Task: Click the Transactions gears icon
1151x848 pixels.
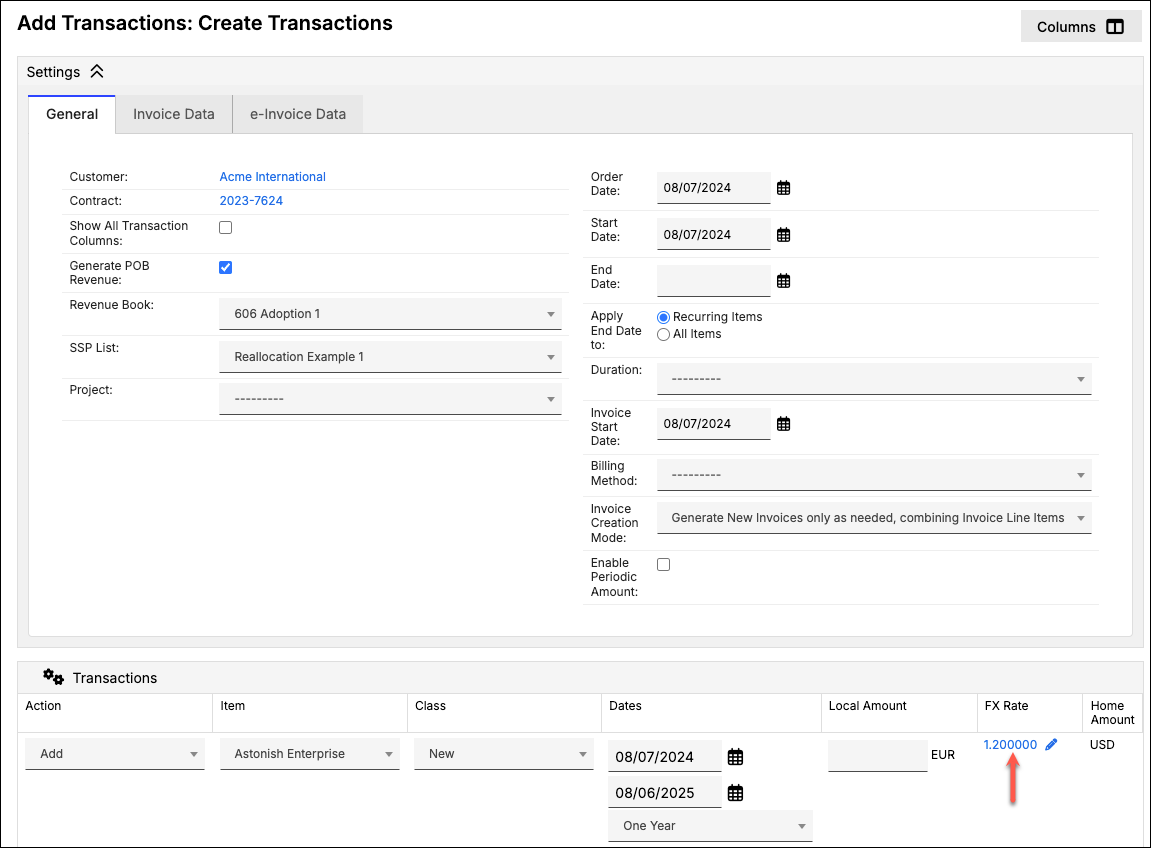Action: click(53, 676)
